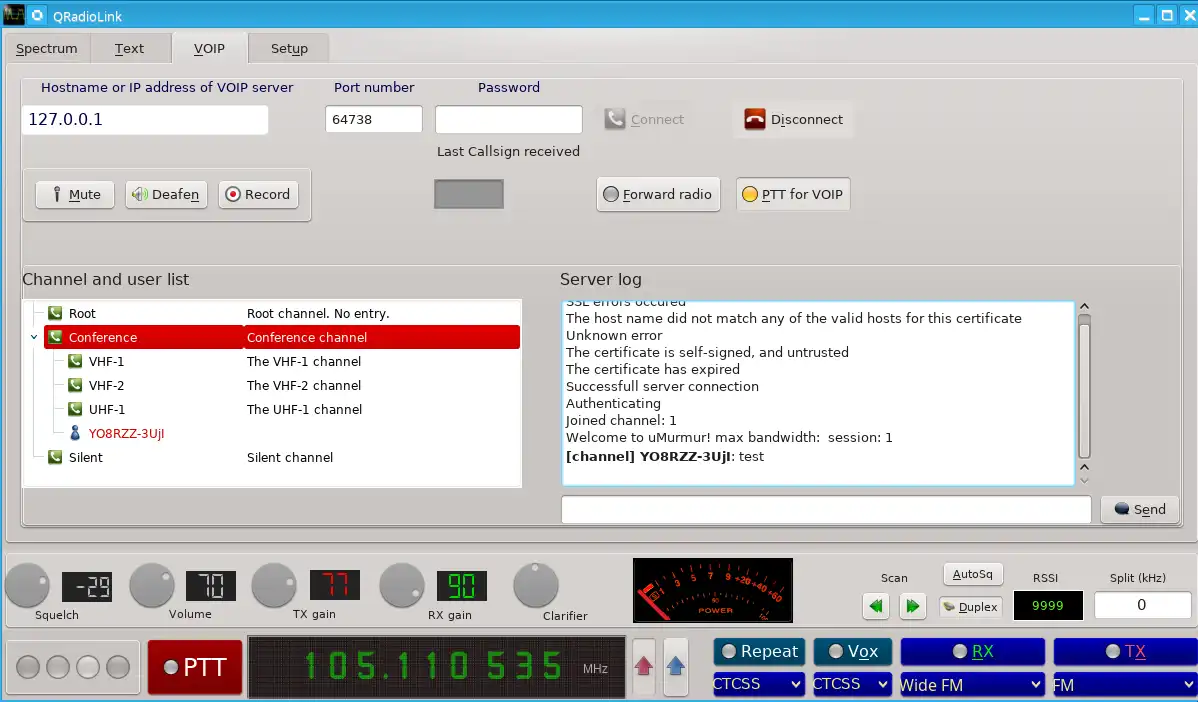The height and width of the screenshot is (702, 1198).
Task: Click the Volume knob
Action: (152, 586)
